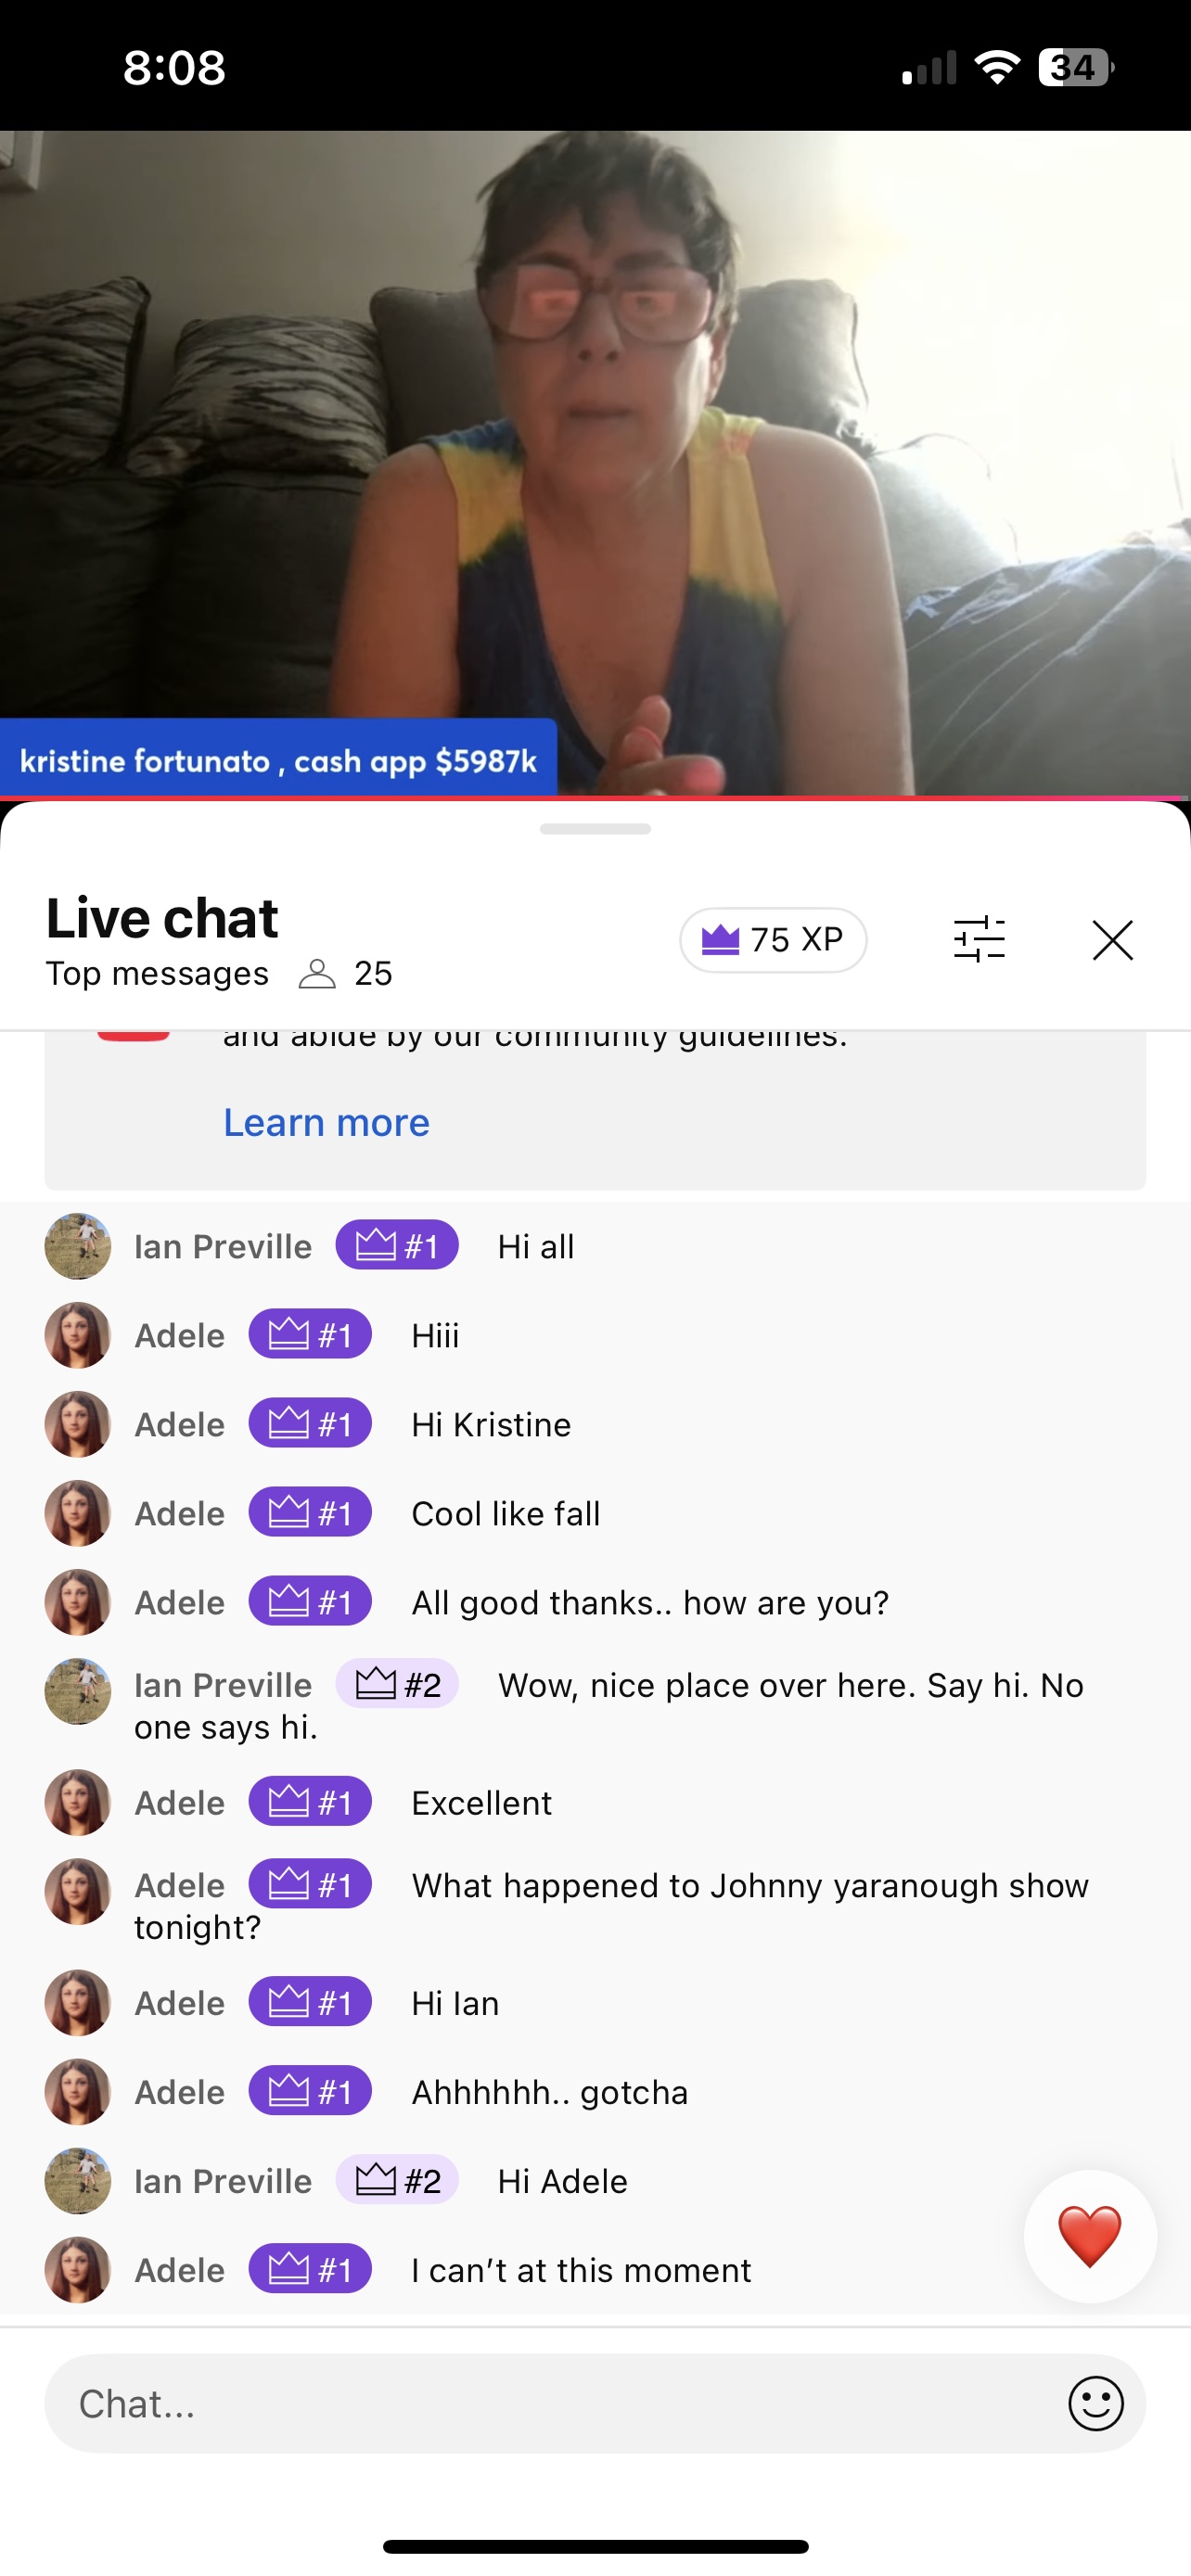1191x2576 pixels.
Task: Tap the #2 badge beside "Wow, nice place"
Action: click(x=397, y=1684)
